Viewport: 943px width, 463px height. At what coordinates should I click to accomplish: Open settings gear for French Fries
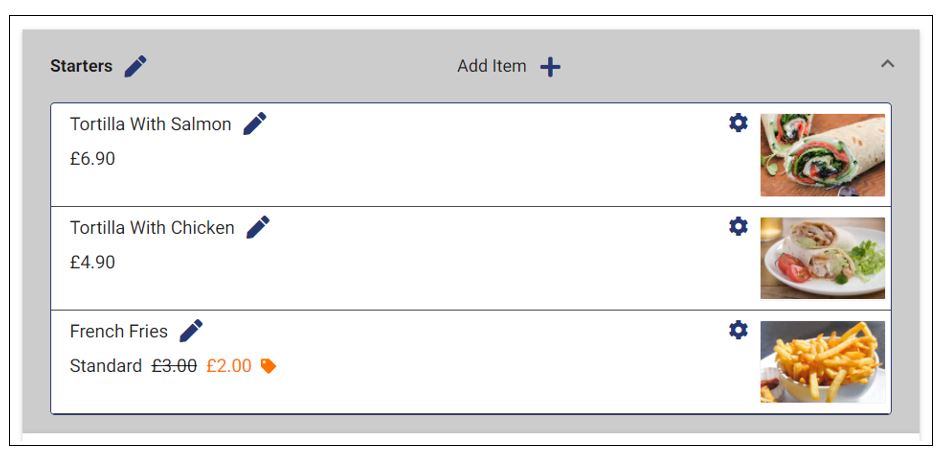pyautogui.click(x=738, y=330)
